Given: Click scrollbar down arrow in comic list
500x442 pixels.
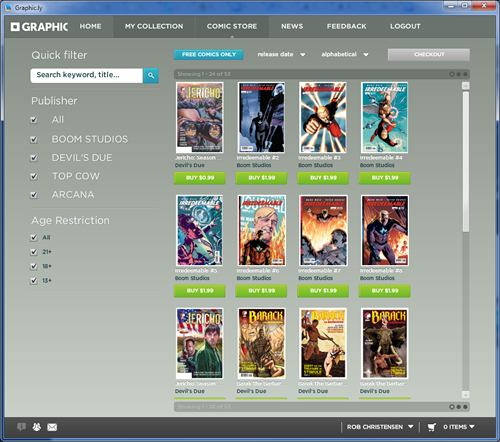Looking at the screenshot, I should 466,395.
